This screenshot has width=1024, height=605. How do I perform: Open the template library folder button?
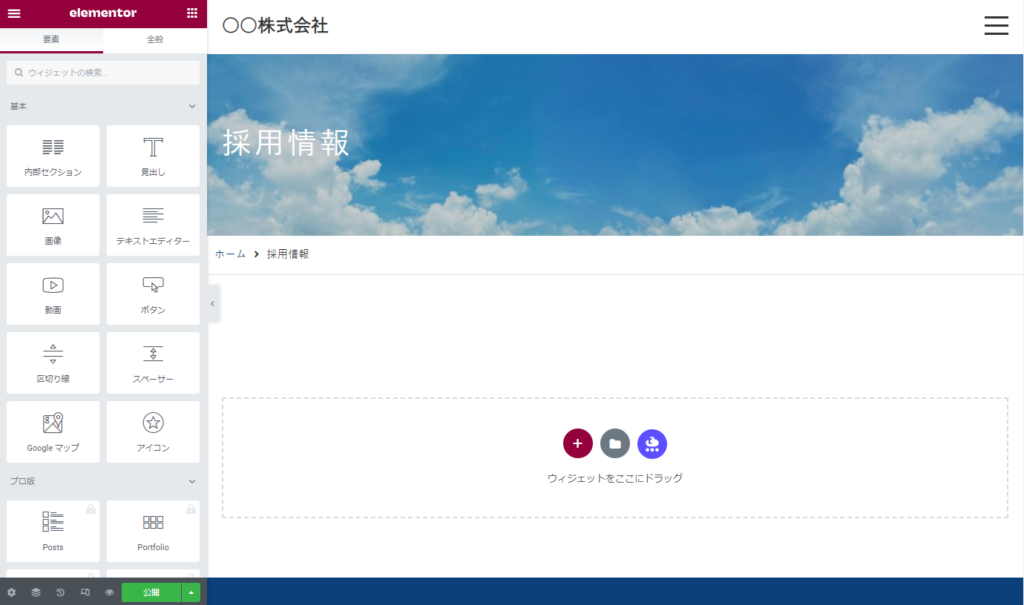click(615, 444)
